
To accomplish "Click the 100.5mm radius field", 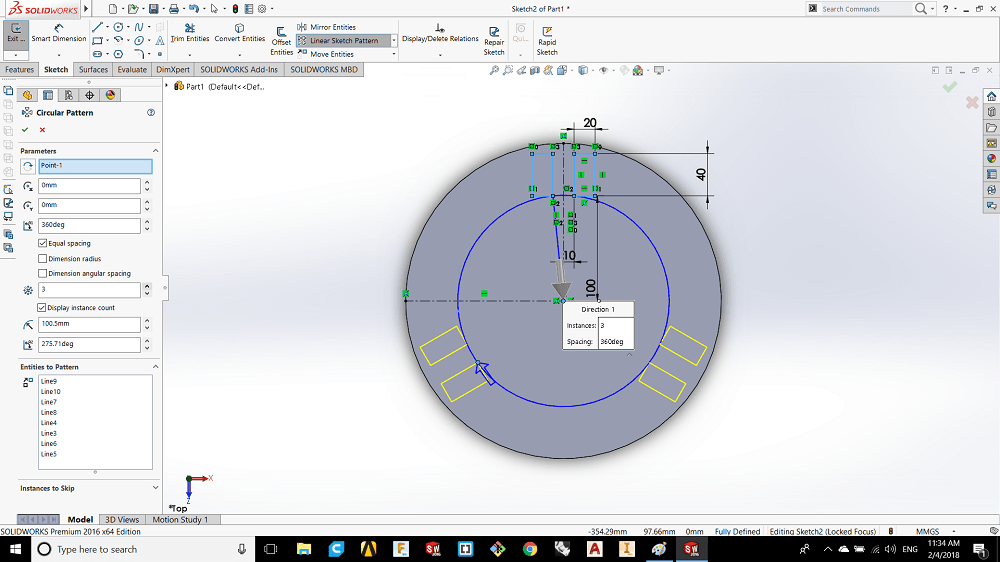I will pyautogui.click(x=89, y=324).
